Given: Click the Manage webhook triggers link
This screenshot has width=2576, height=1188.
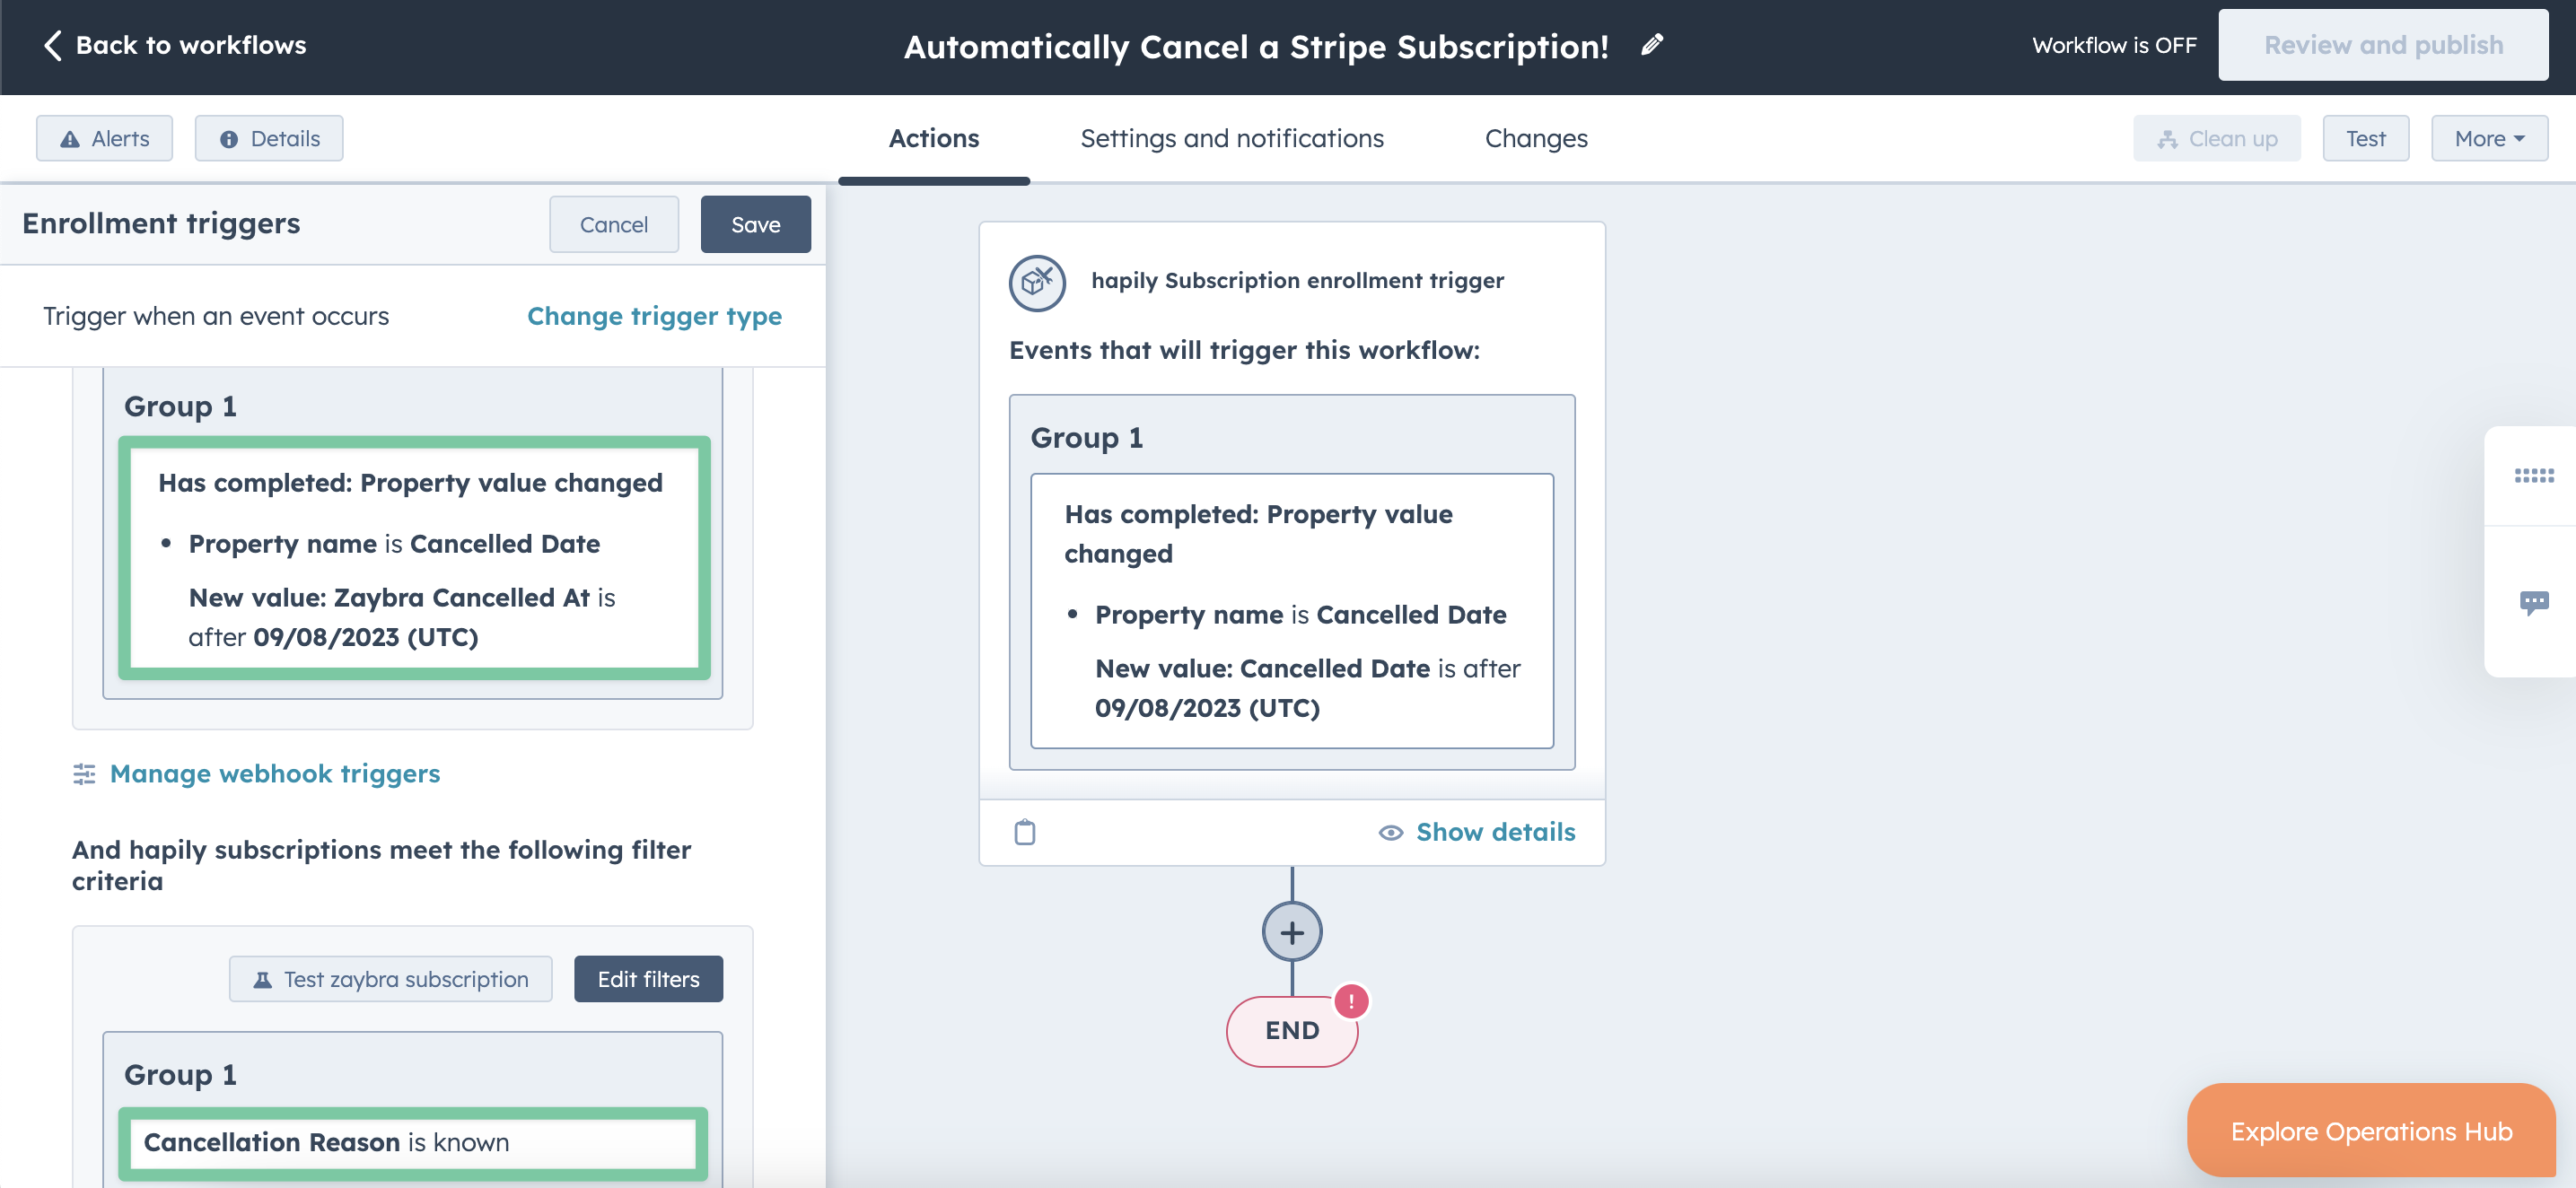Looking at the screenshot, I should pyautogui.click(x=274, y=774).
